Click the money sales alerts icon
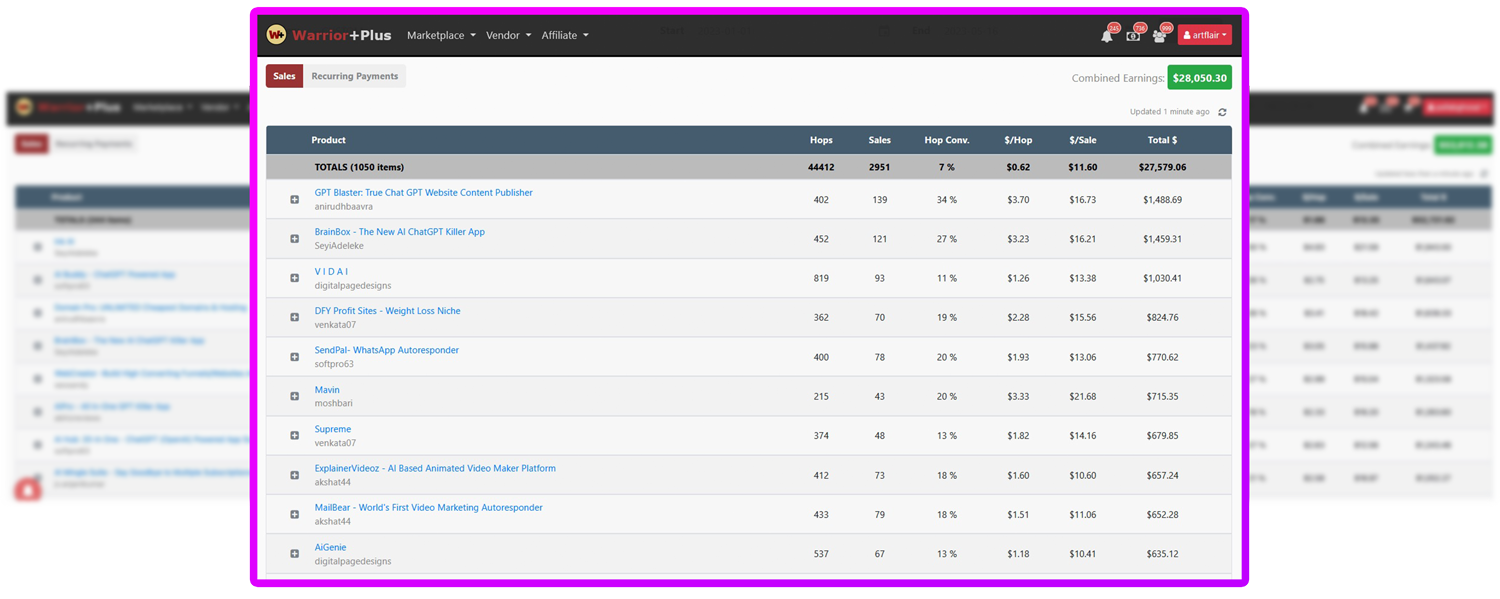1500x599 pixels. point(1133,36)
